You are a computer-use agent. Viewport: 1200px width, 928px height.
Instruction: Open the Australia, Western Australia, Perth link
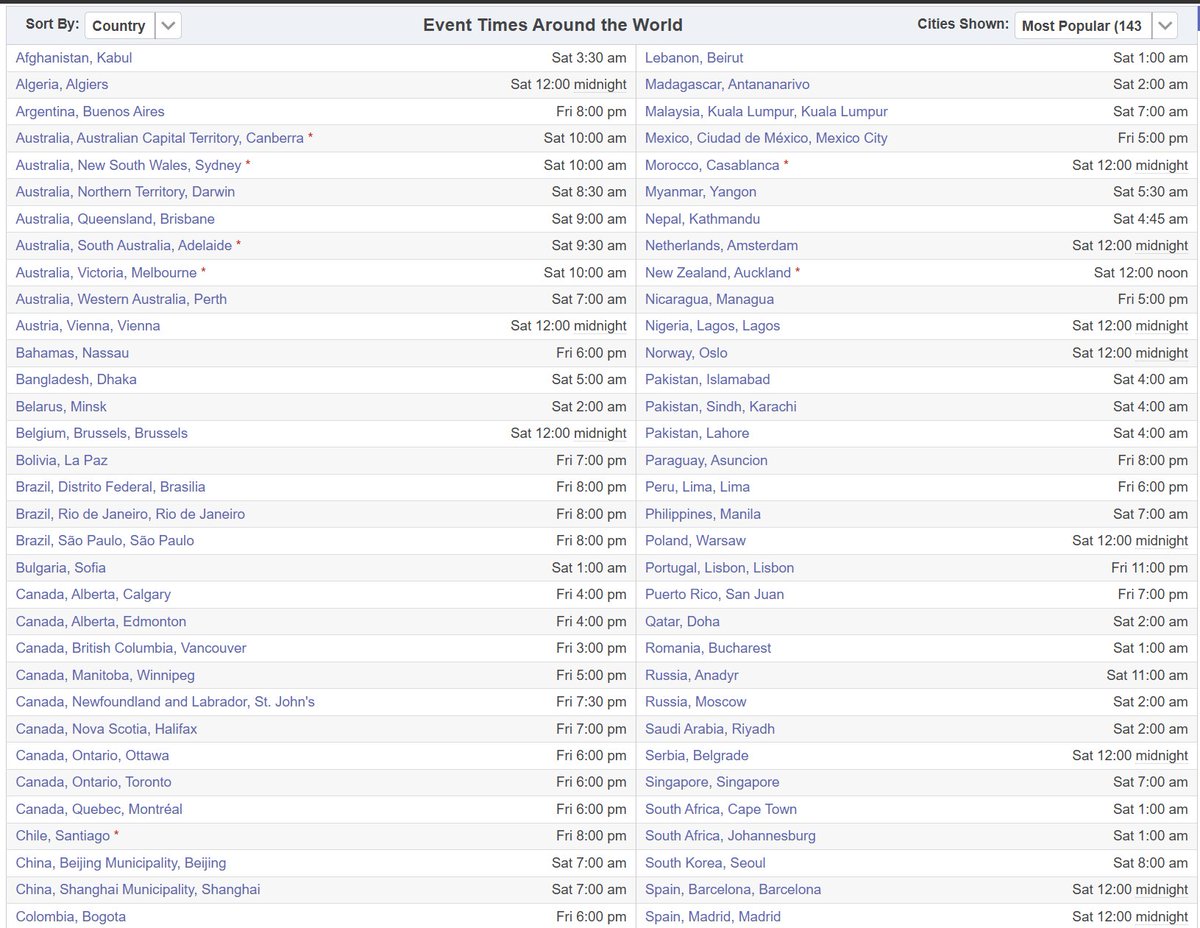click(x=122, y=300)
